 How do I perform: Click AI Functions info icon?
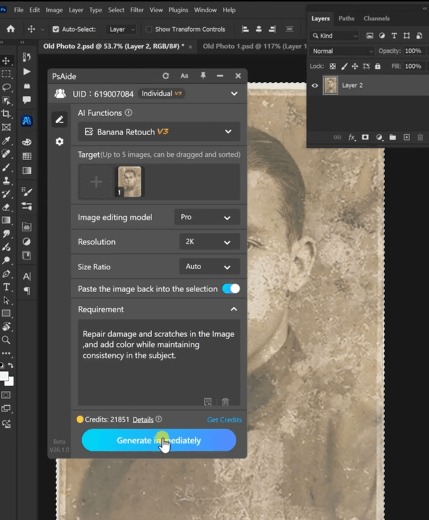coord(129,113)
